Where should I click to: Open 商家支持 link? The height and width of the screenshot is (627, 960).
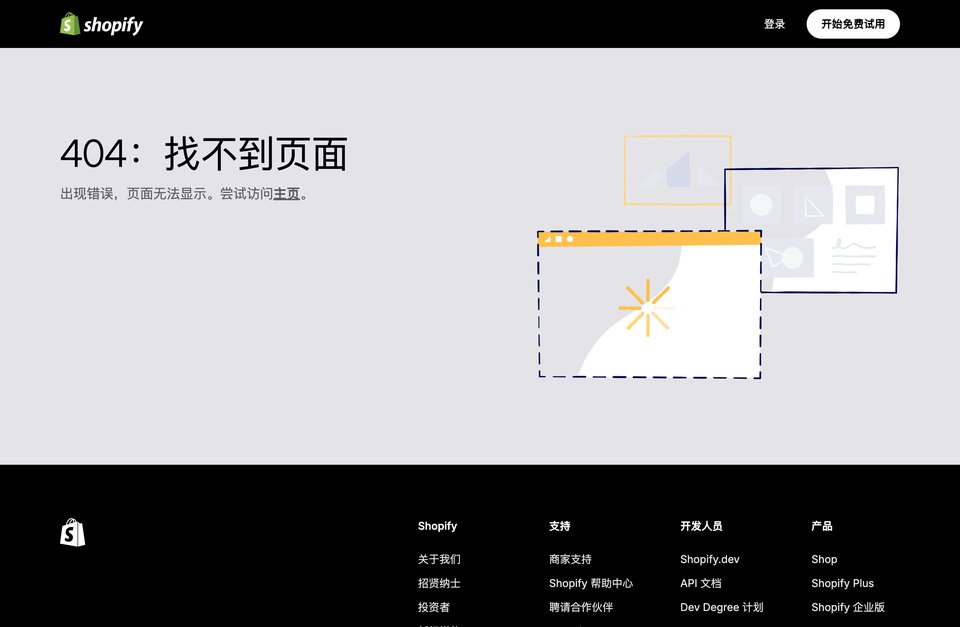[x=570, y=559]
